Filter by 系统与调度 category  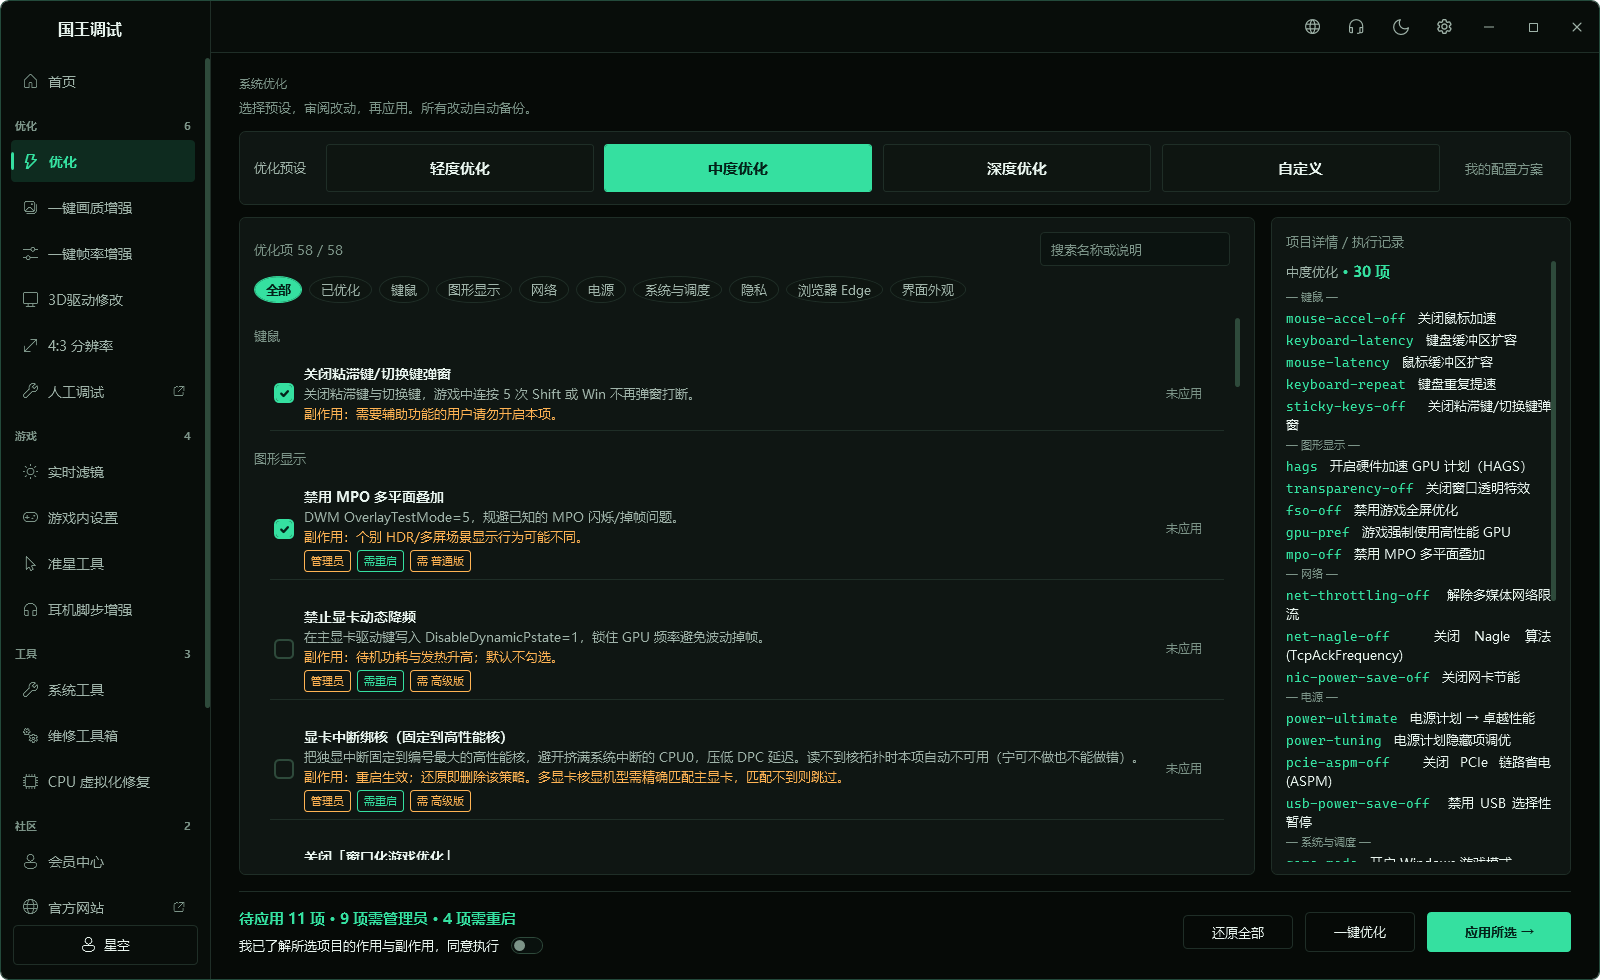pyautogui.click(x=677, y=290)
